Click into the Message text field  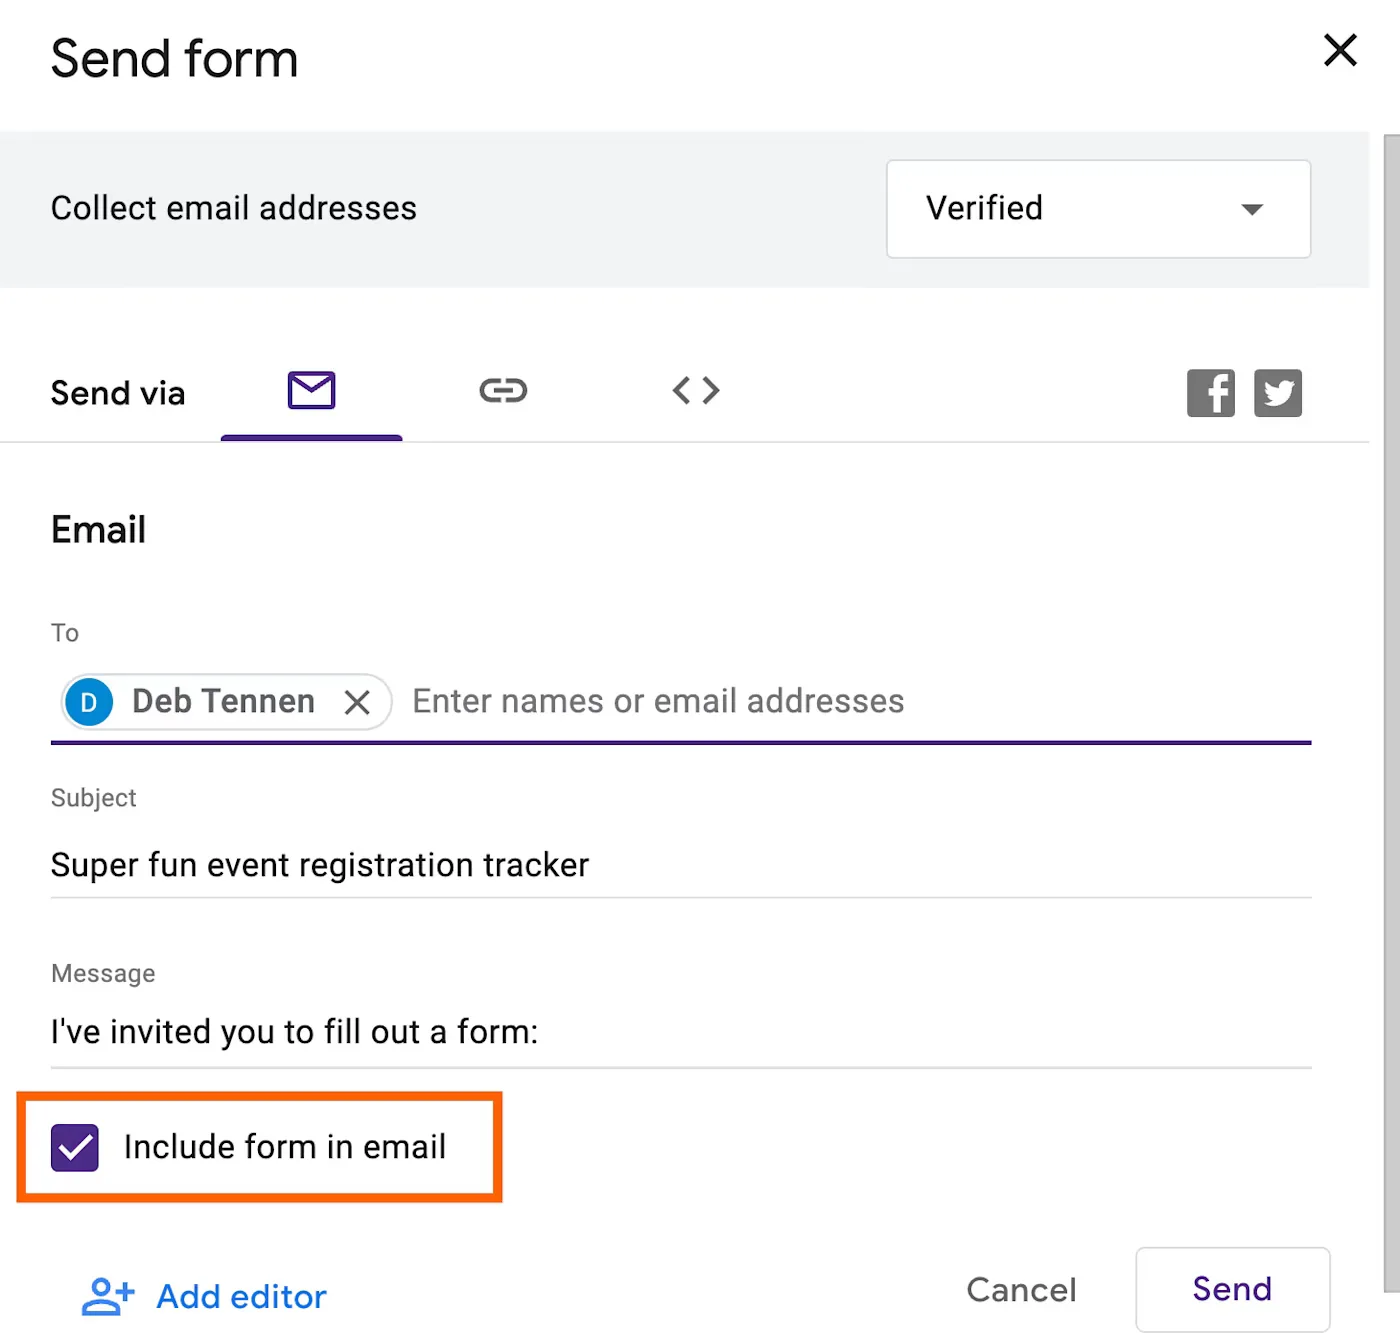tap(681, 1032)
